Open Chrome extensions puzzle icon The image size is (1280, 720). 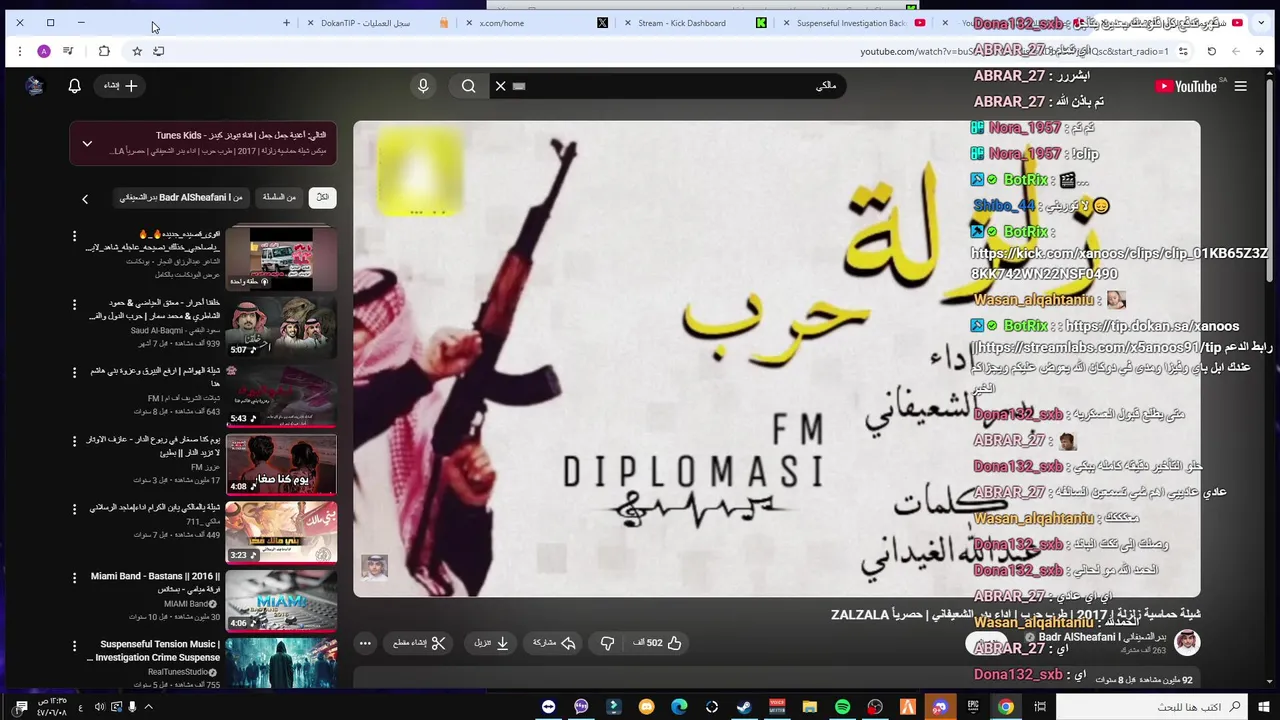(104, 51)
